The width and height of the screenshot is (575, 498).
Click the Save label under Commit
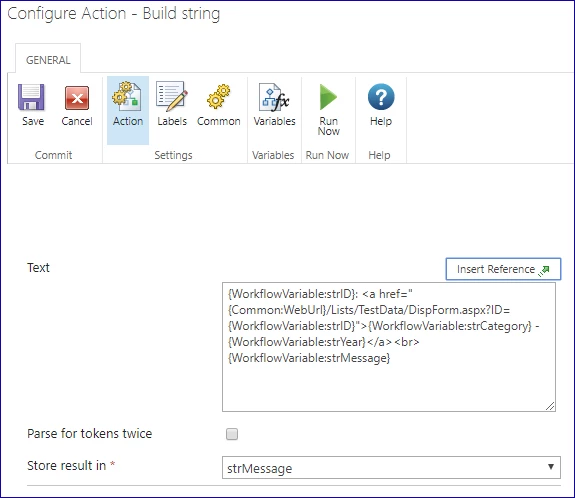33,121
